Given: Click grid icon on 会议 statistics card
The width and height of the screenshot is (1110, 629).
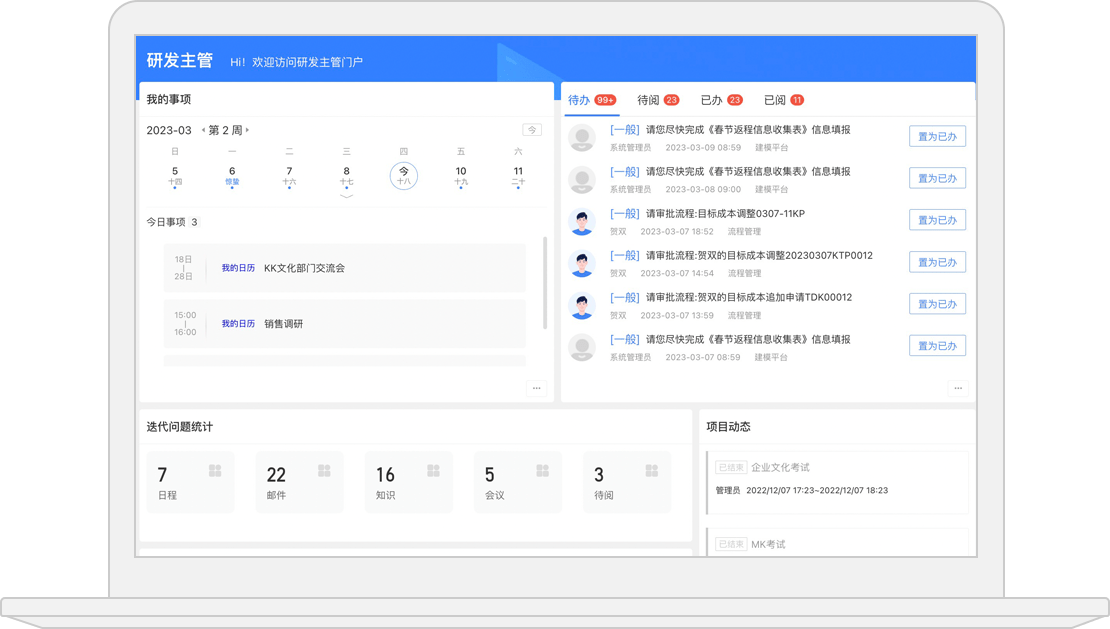Looking at the screenshot, I should 542,471.
